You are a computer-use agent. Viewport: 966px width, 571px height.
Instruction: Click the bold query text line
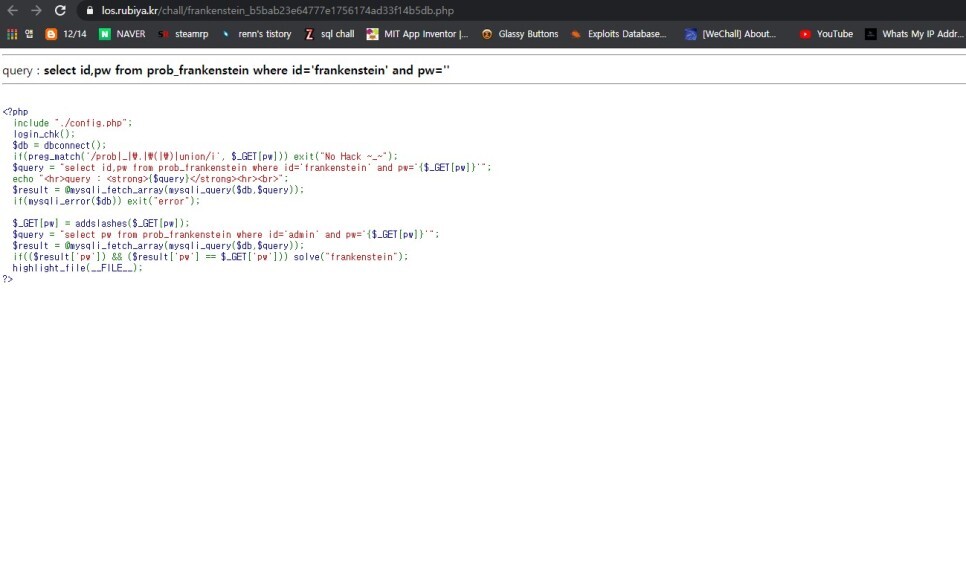(x=246, y=70)
